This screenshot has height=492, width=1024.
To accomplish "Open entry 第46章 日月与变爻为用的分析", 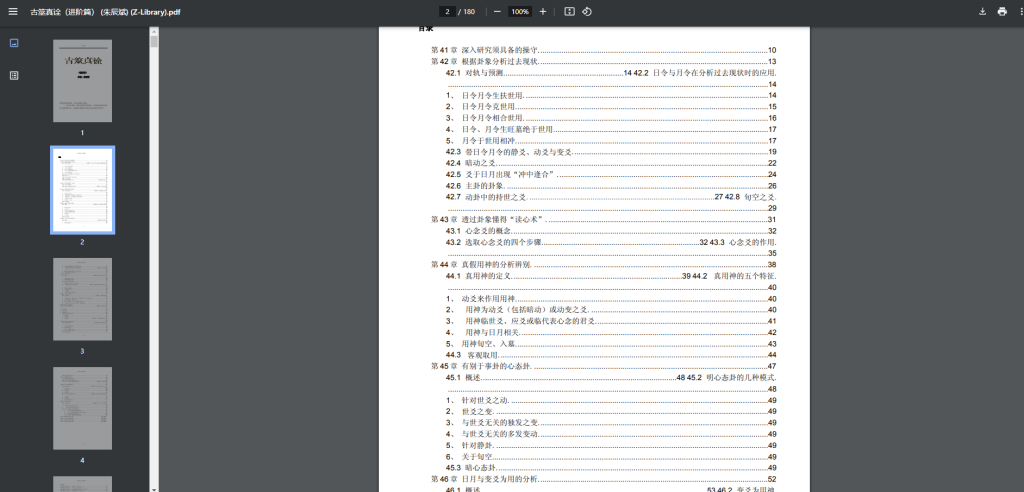I will (603, 479).
